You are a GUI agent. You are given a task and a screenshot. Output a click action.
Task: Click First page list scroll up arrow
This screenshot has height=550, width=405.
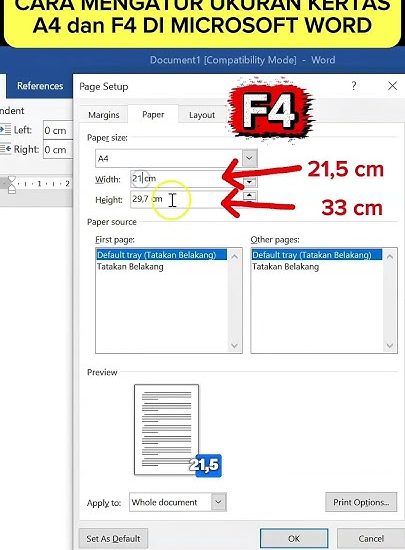(x=235, y=256)
